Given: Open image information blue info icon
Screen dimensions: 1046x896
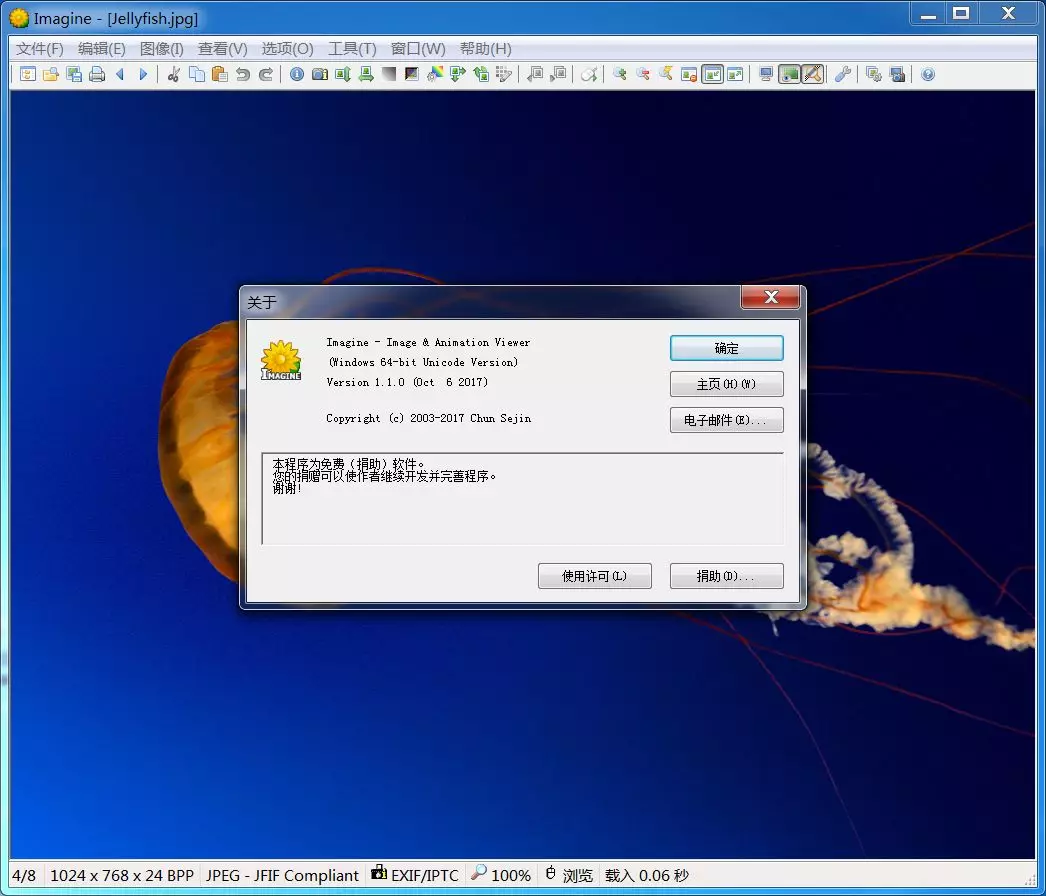Looking at the screenshot, I should click(297, 74).
